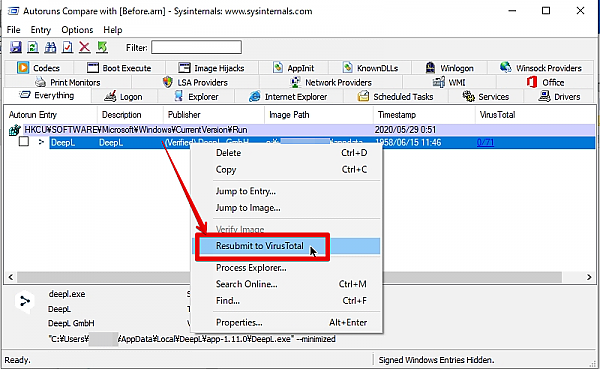Choose Search Online... in context menu
This screenshot has height=369, width=600.
(287, 284)
